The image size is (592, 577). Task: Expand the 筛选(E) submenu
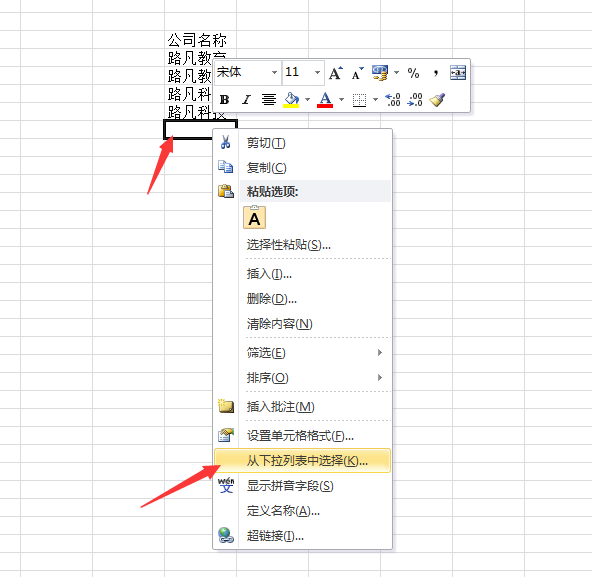point(302,353)
